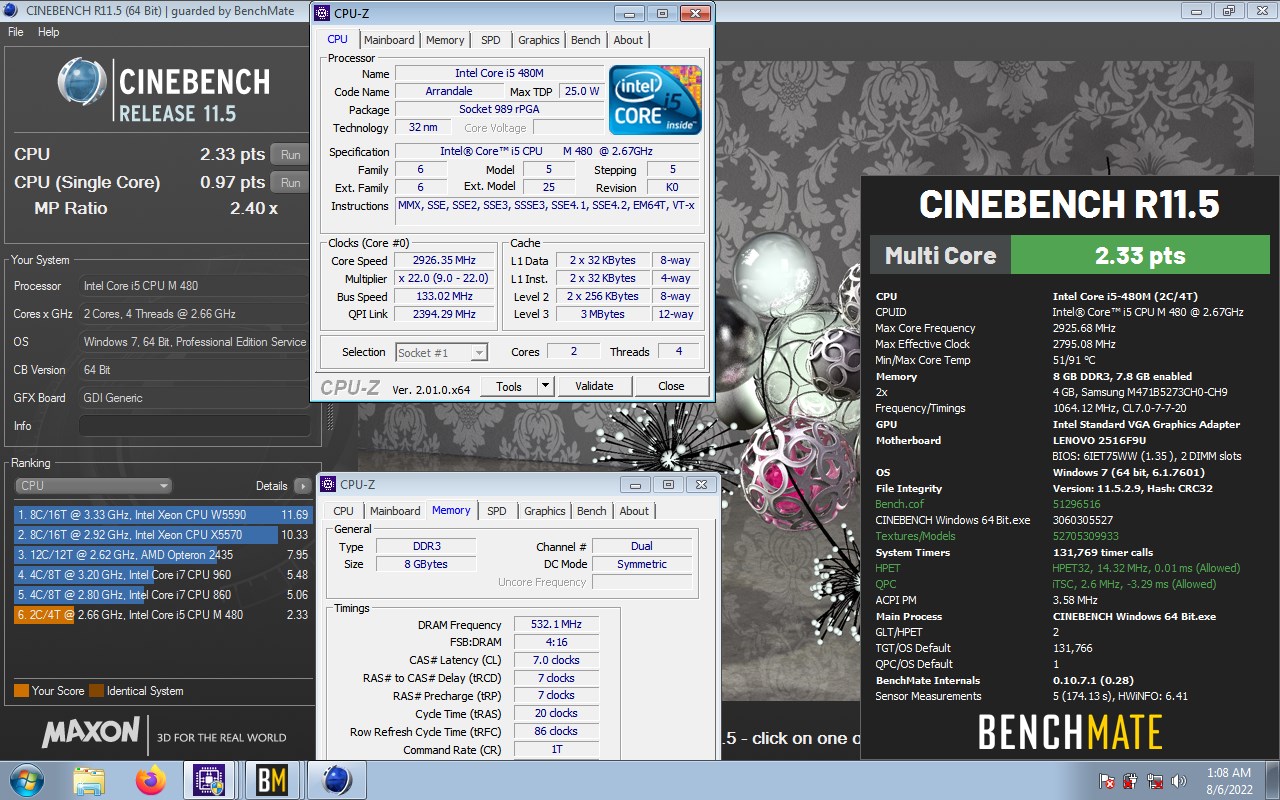Switch to Cinebench taskbar icon
Viewport: 1280px width, 800px height.
(x=336, y=780)
